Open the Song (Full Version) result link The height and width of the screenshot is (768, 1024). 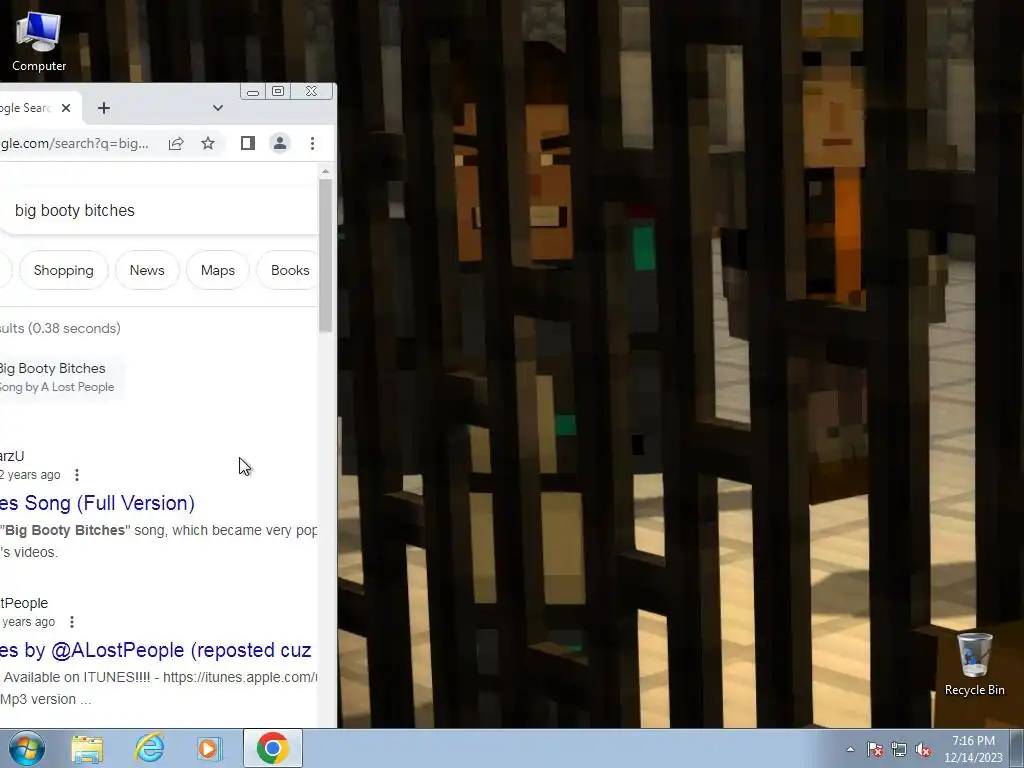point(97,503)
